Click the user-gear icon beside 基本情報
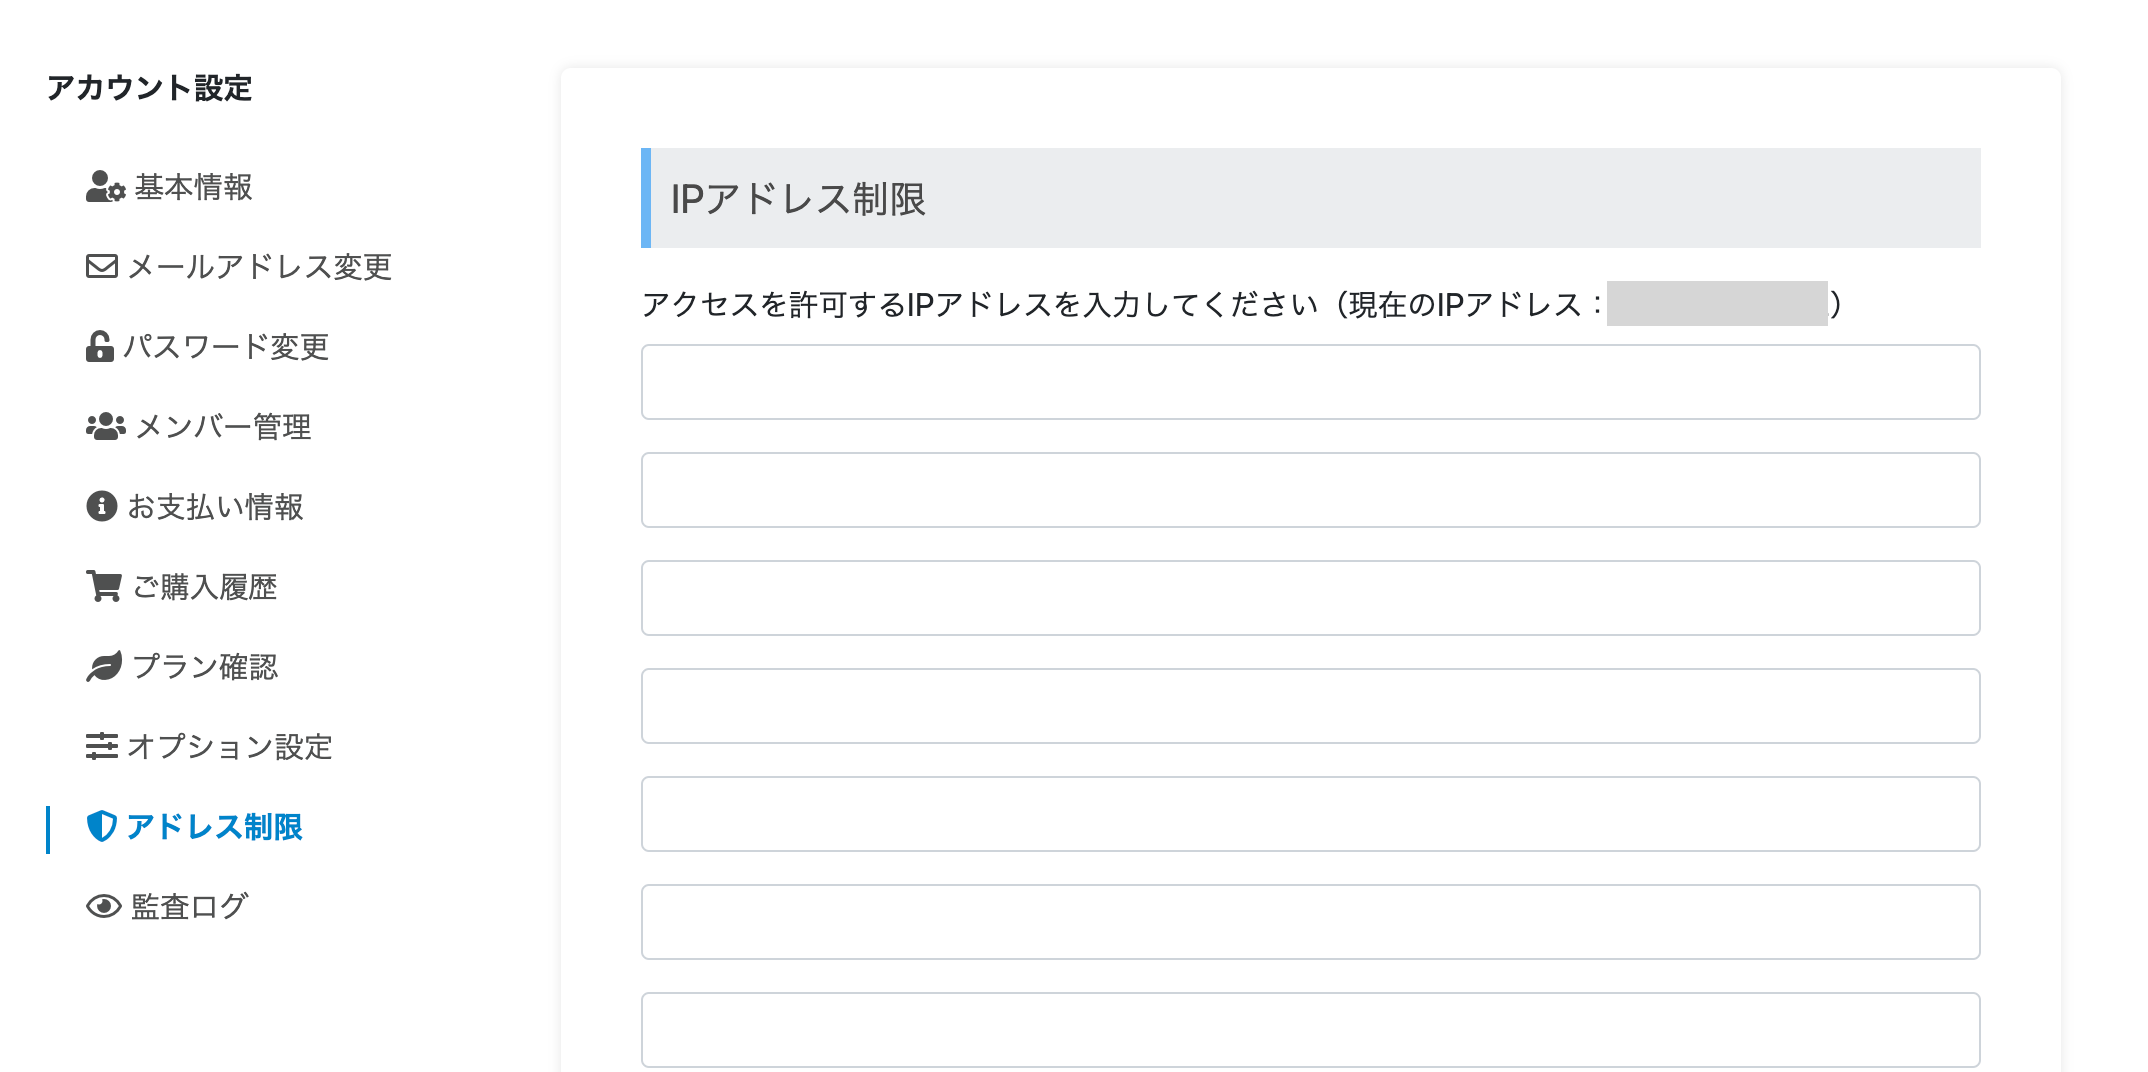This screenshot has width=2148, height=1072. pos(105,187)
